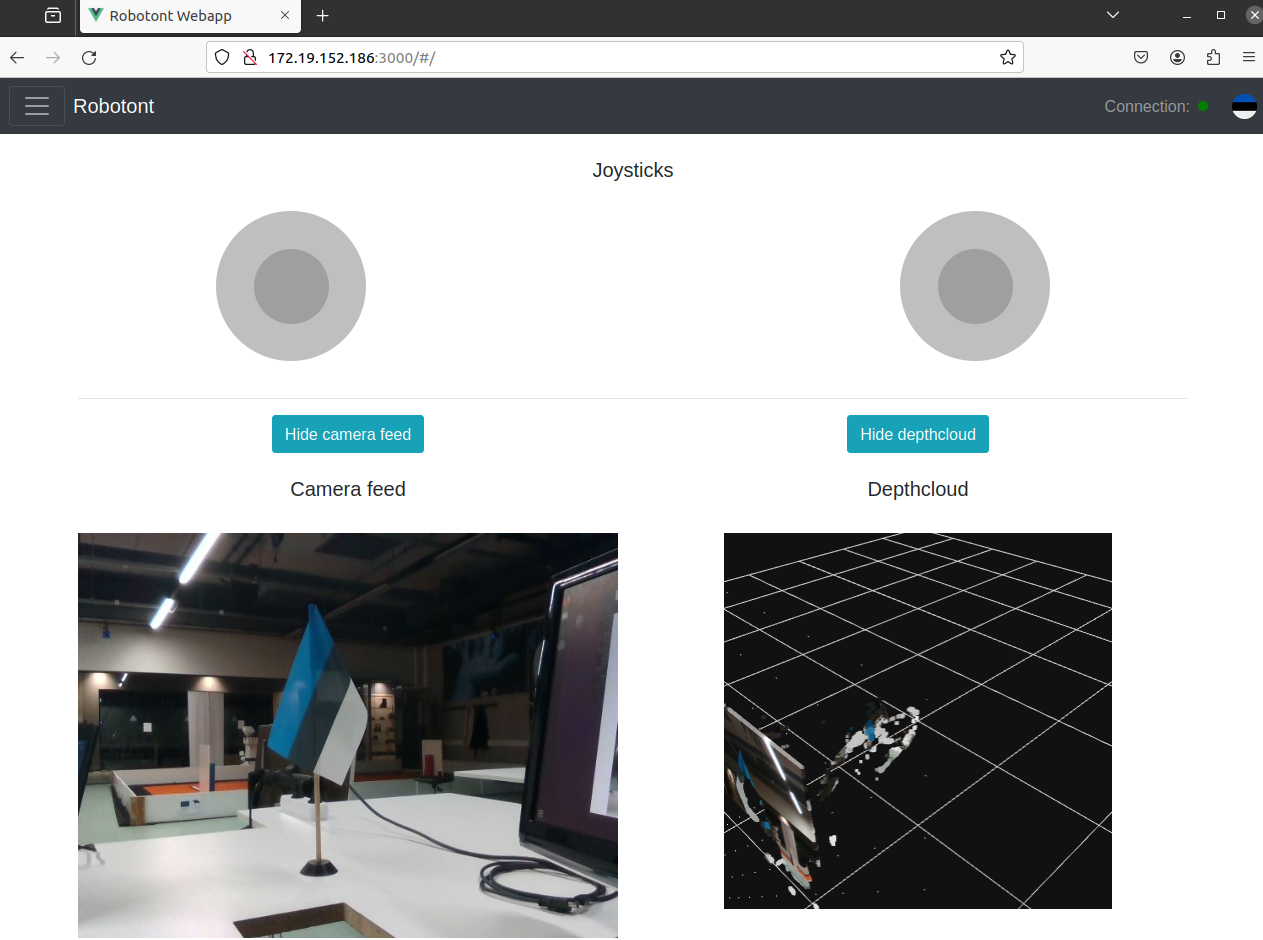
Task: Expand the list all tabs dropdown
Action: [x=1112, y=16]
